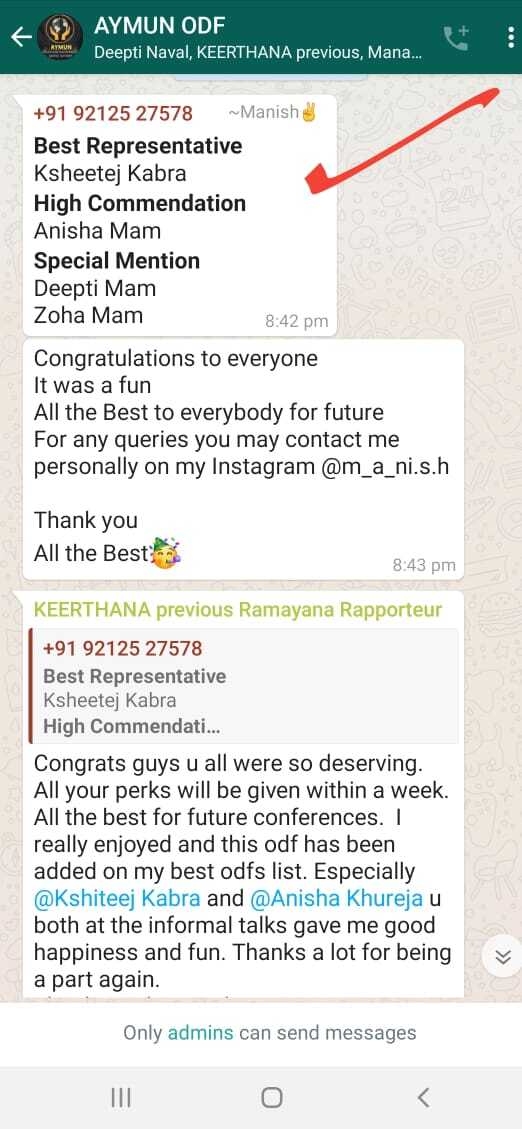Open the three-dot overflow menu

click(x=510, y=37)
